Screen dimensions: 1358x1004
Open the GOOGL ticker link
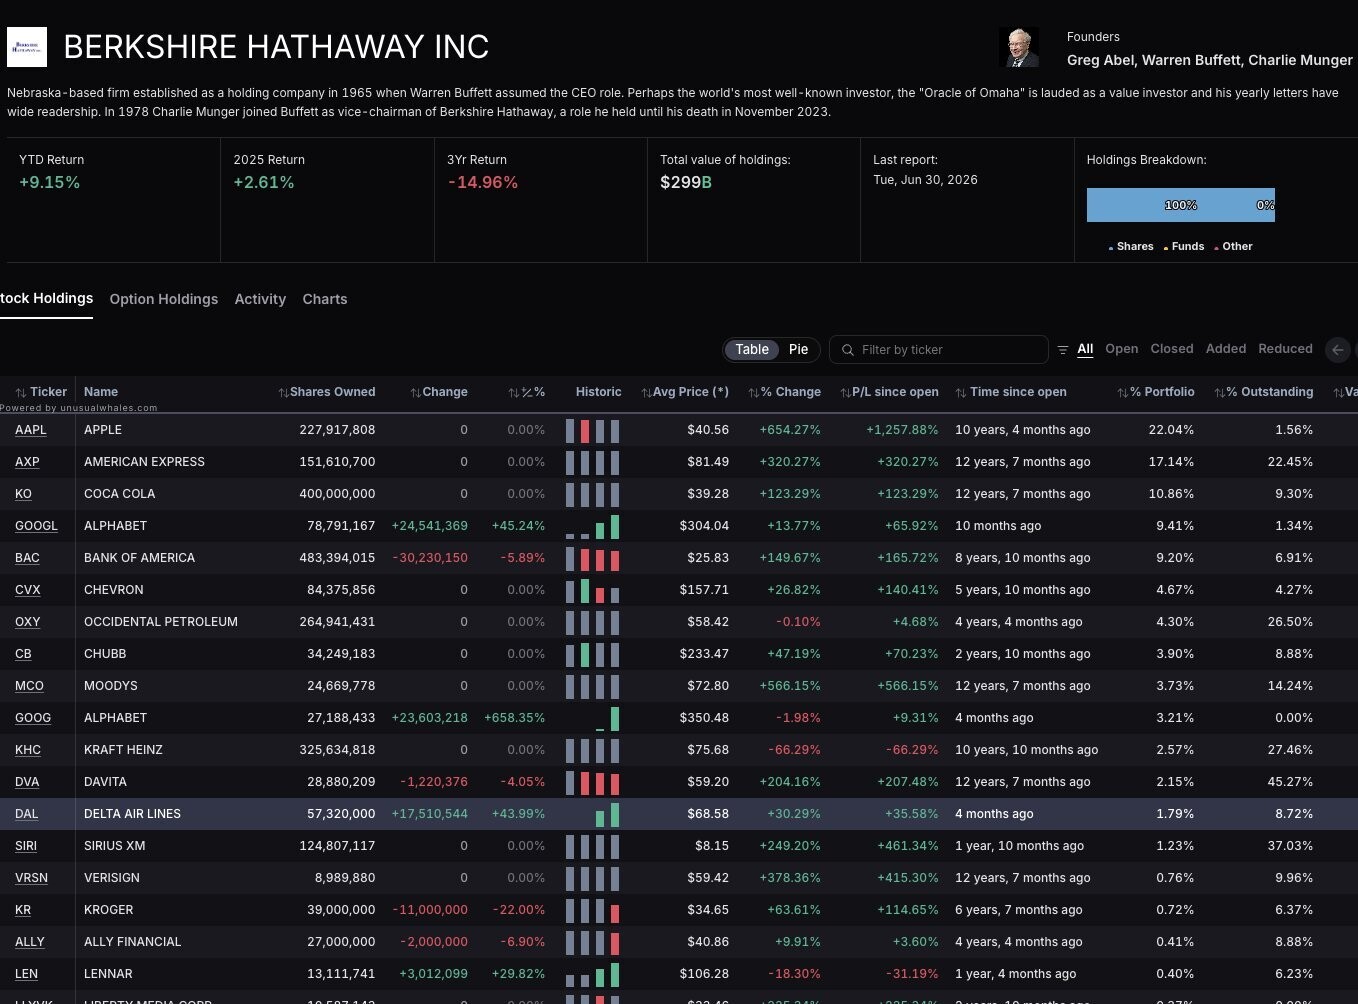pyautogui.click(x=36, y=526)
